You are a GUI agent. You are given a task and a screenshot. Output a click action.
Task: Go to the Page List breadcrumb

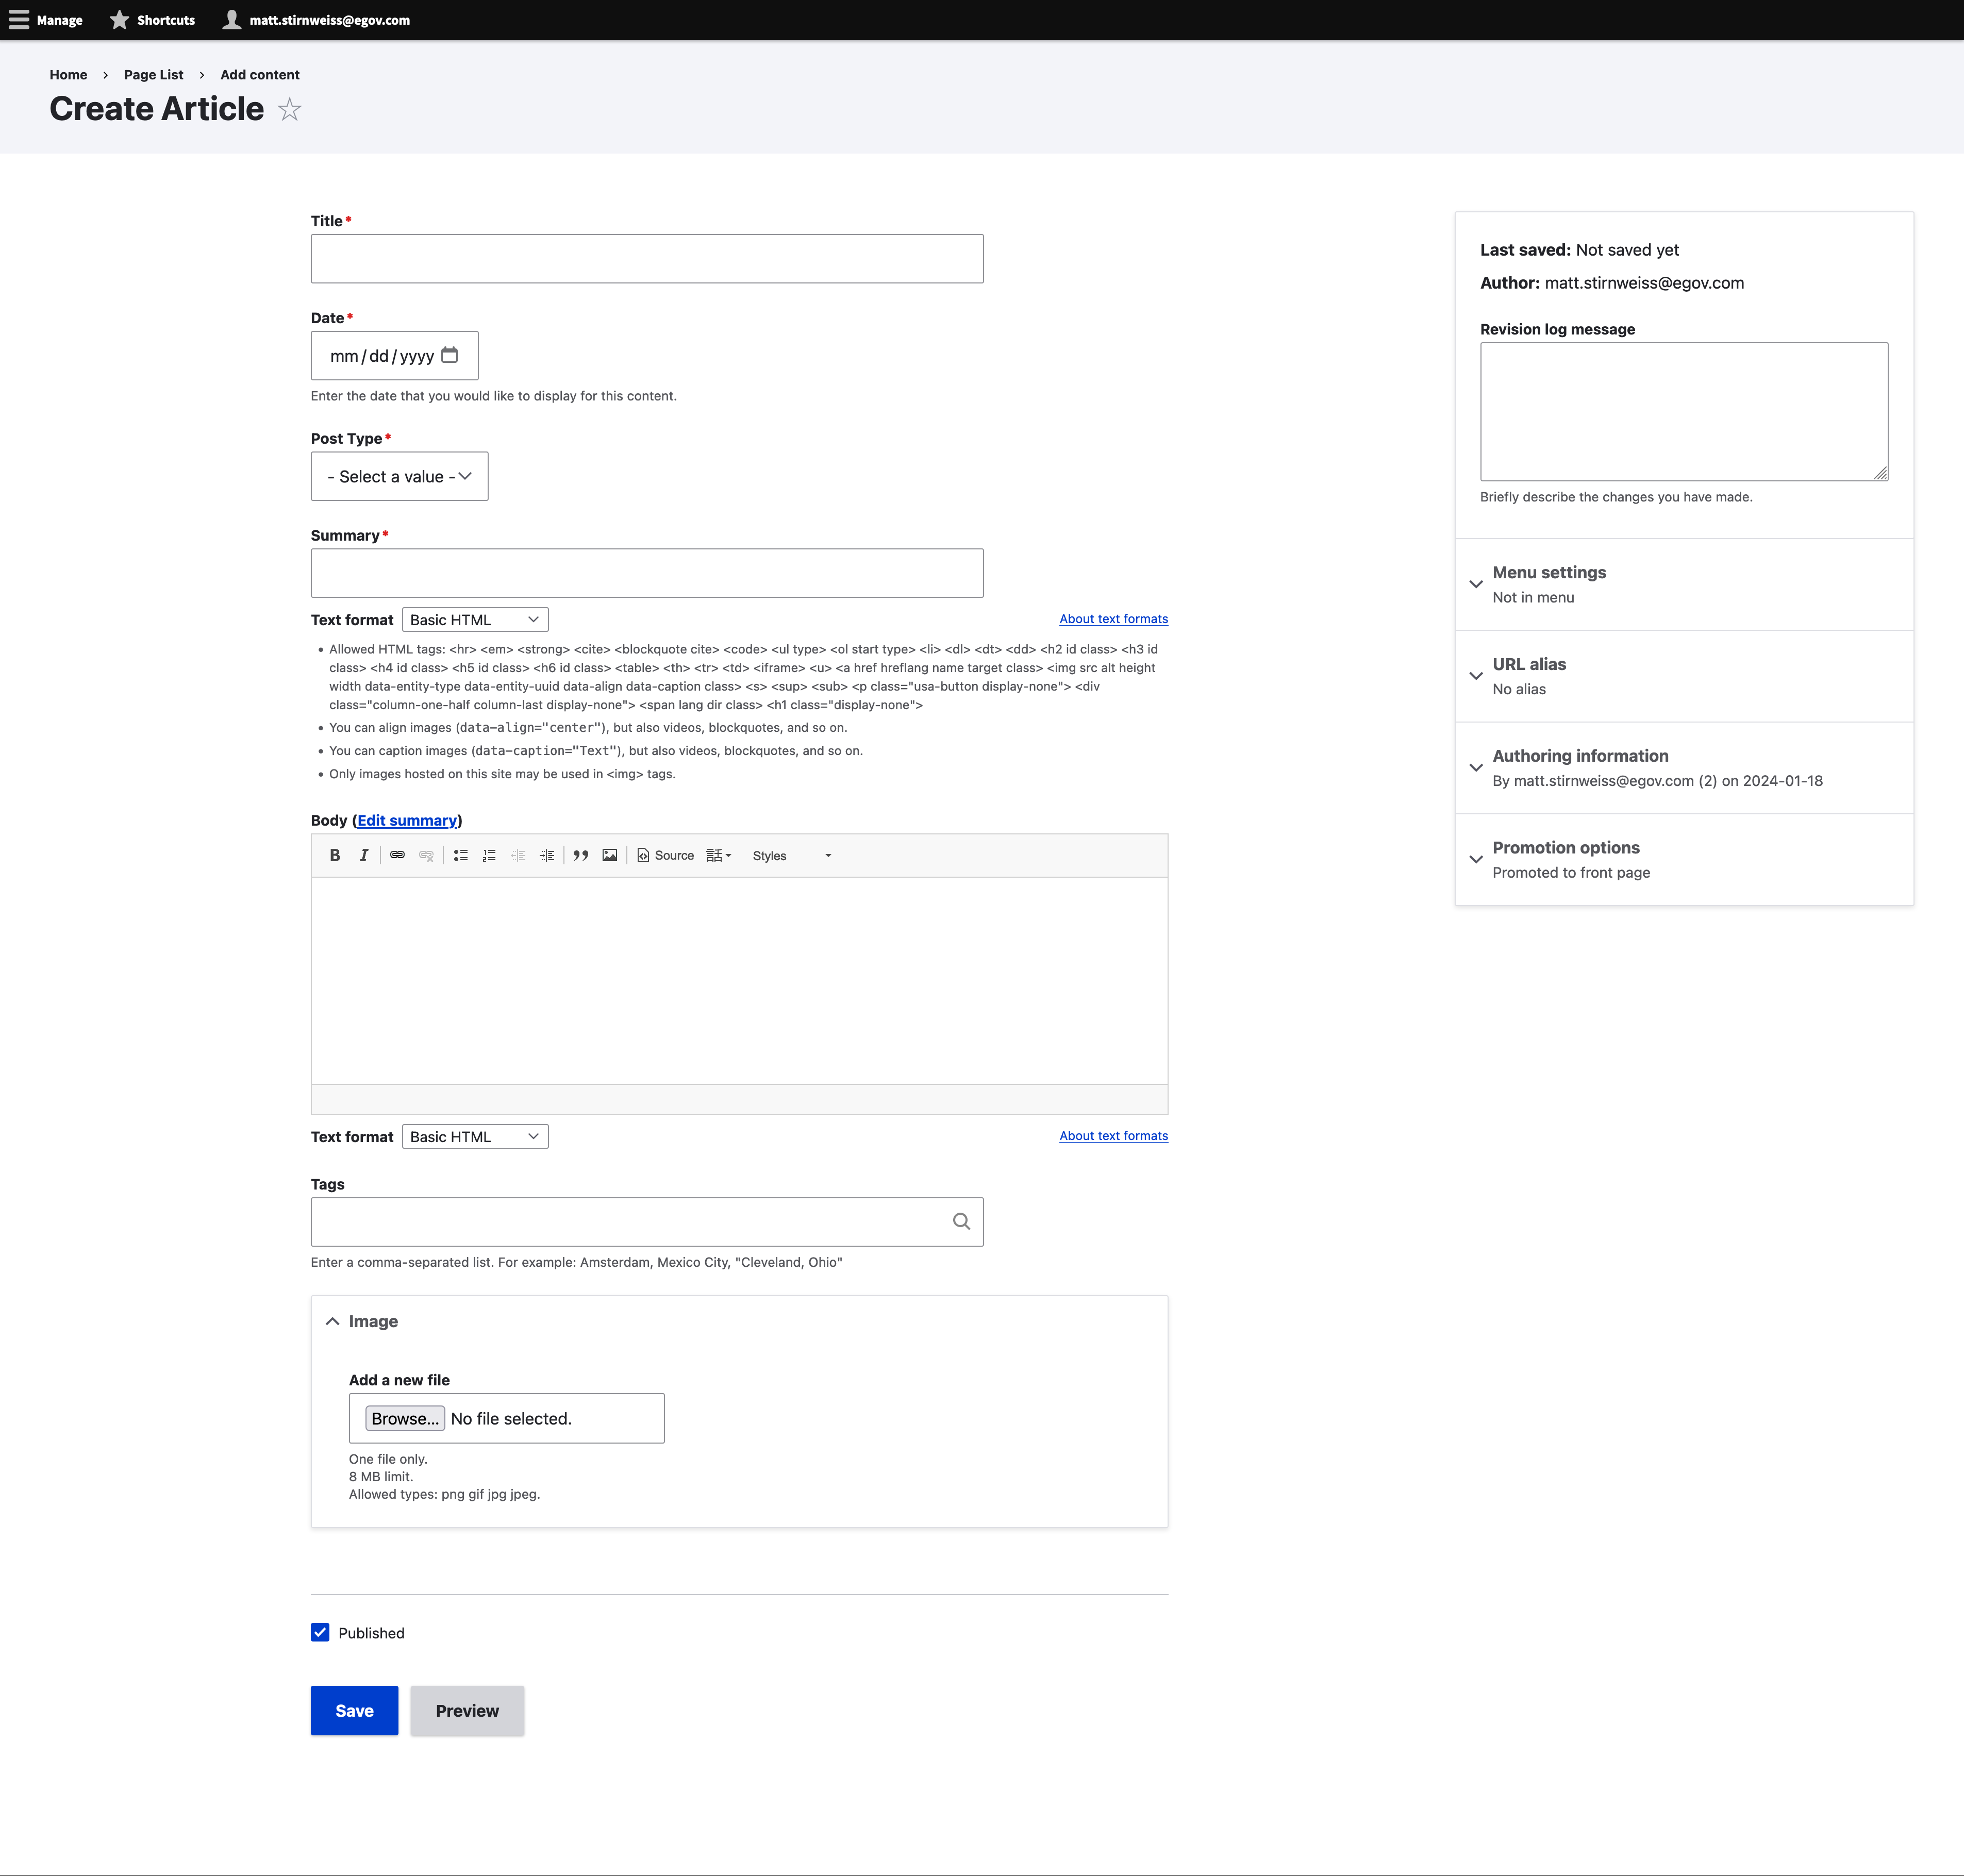click(x=153, y=74)
